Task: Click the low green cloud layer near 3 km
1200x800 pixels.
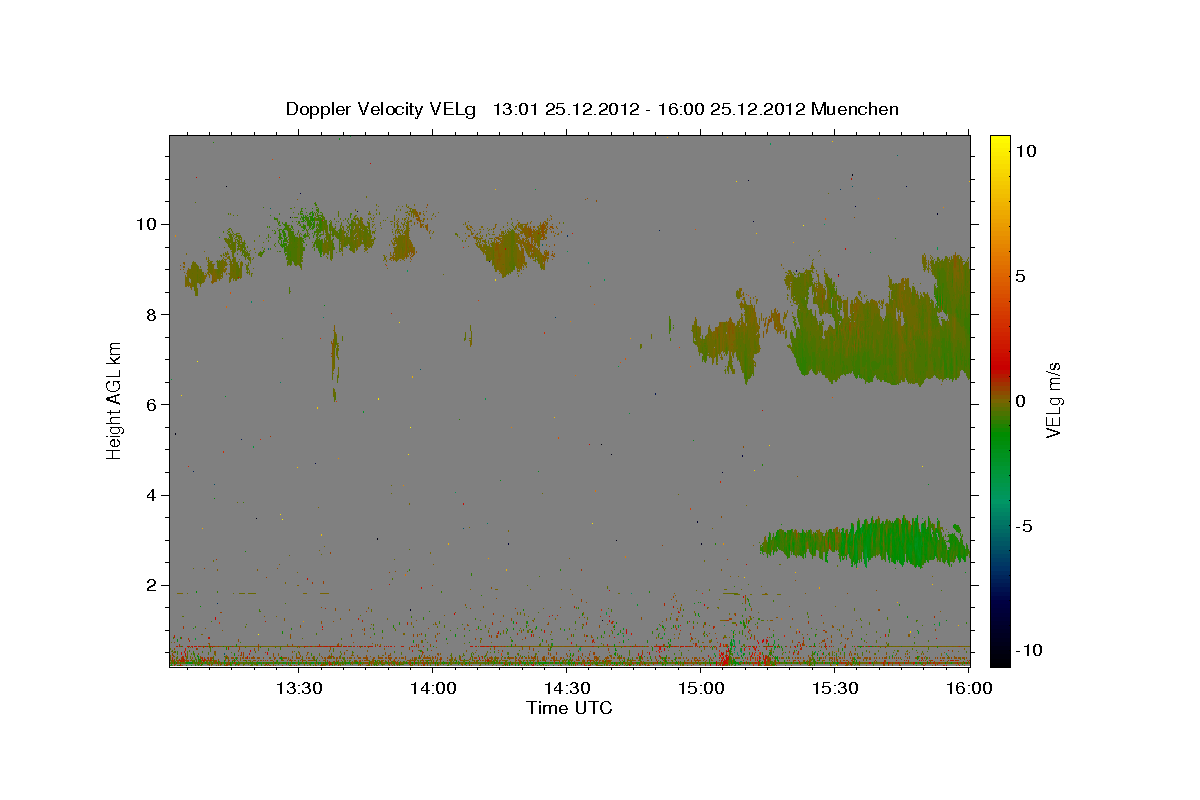Action: pyautogui.click(x=865, y=541)
